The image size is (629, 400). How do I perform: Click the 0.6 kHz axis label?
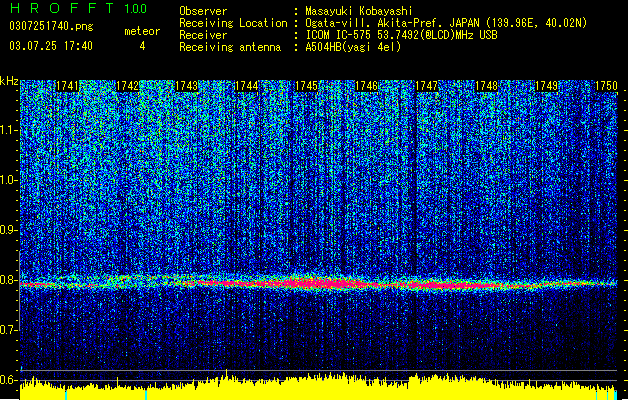pyautogui.click(x=9, y=380)
